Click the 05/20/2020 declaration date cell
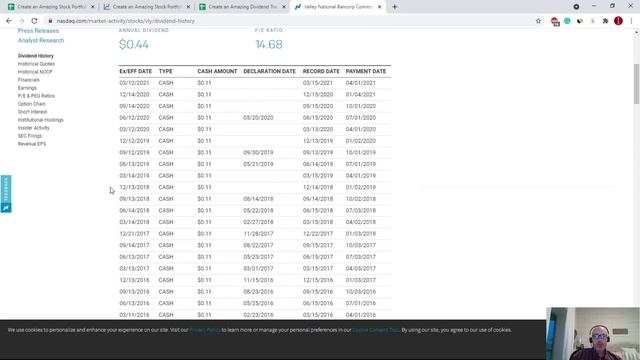Screen dimensions: 640x360 258,118
